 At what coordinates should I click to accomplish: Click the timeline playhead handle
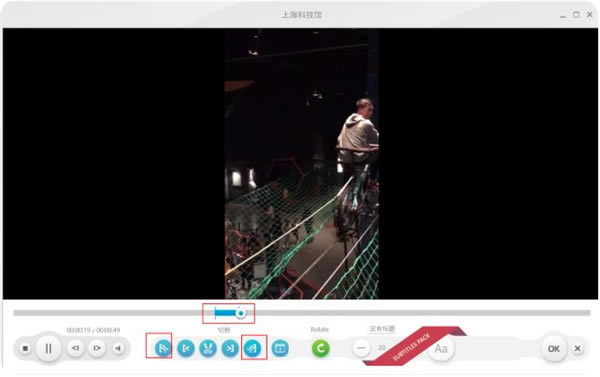click(241, 313)
